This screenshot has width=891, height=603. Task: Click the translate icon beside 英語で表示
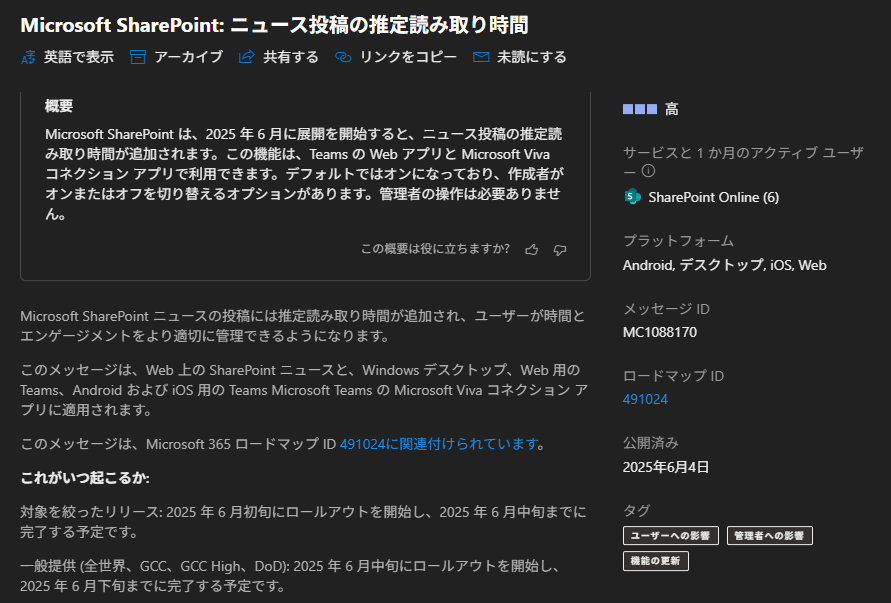pos(28,57)
